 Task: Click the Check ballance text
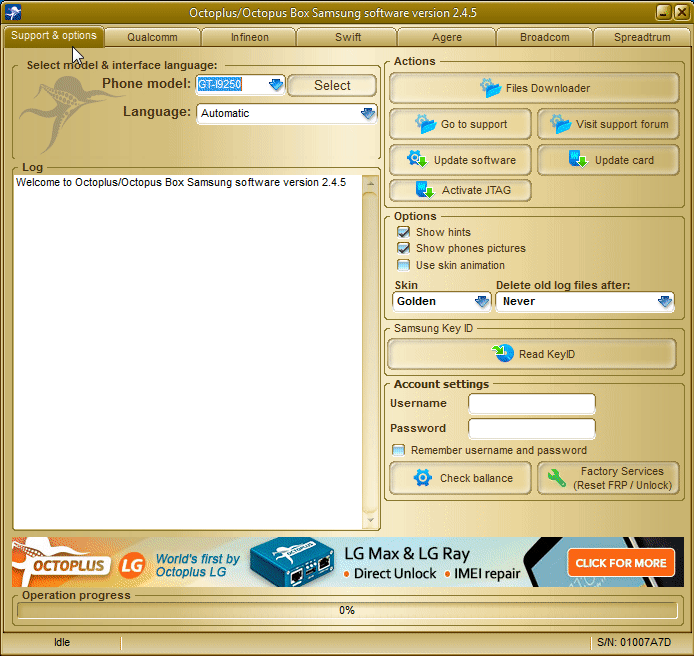pyautogui.click(x=476, y=478)
